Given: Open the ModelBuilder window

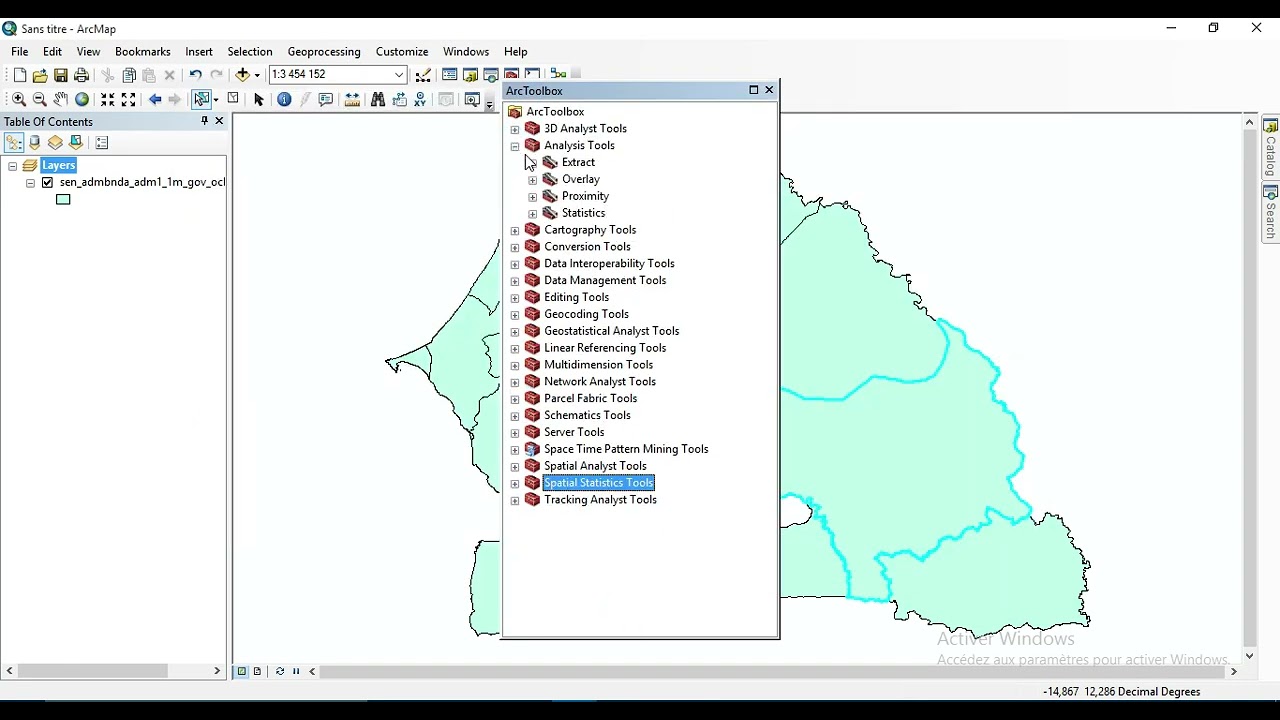Looking at the screenshot, I should click(x=558, y=75).
